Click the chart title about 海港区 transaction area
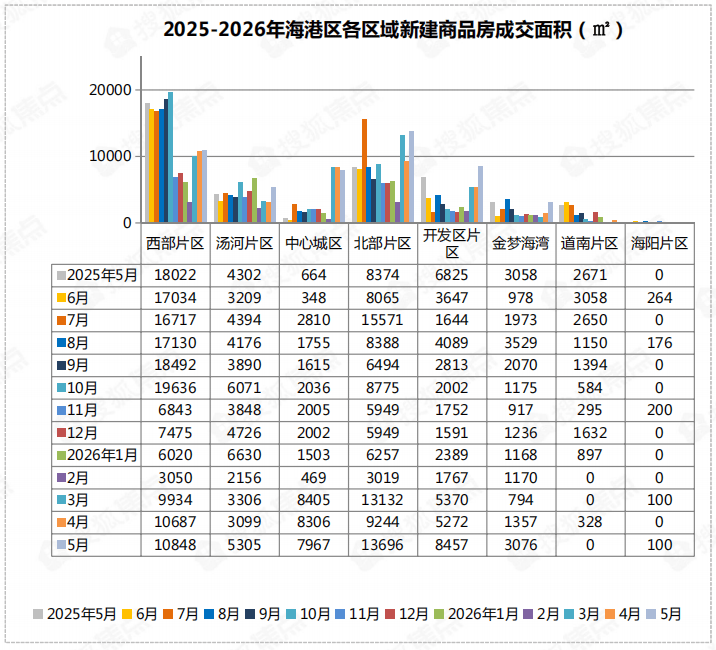Screen dimensions: 716x650 [x=393, y=30]
